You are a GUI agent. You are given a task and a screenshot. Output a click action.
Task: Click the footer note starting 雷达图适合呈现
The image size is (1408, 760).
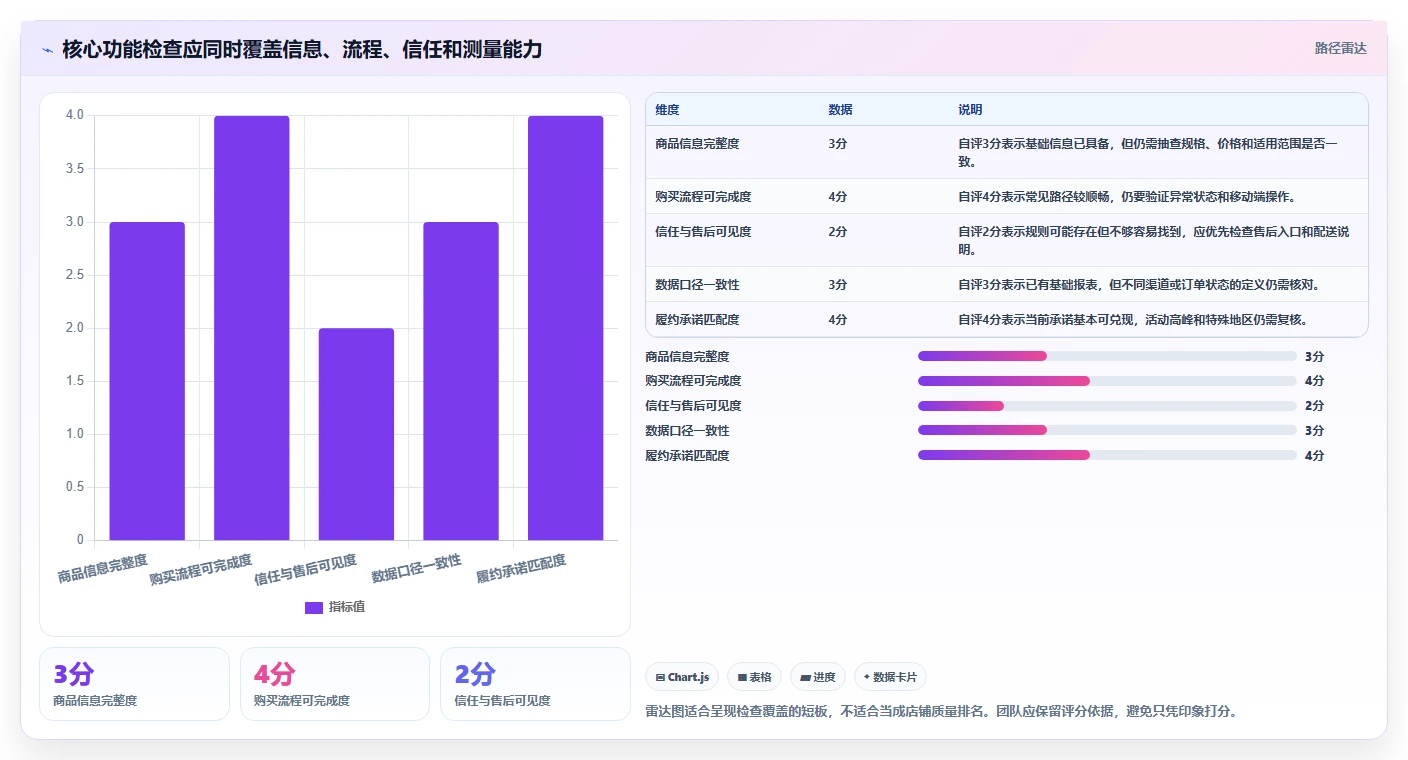942,712
